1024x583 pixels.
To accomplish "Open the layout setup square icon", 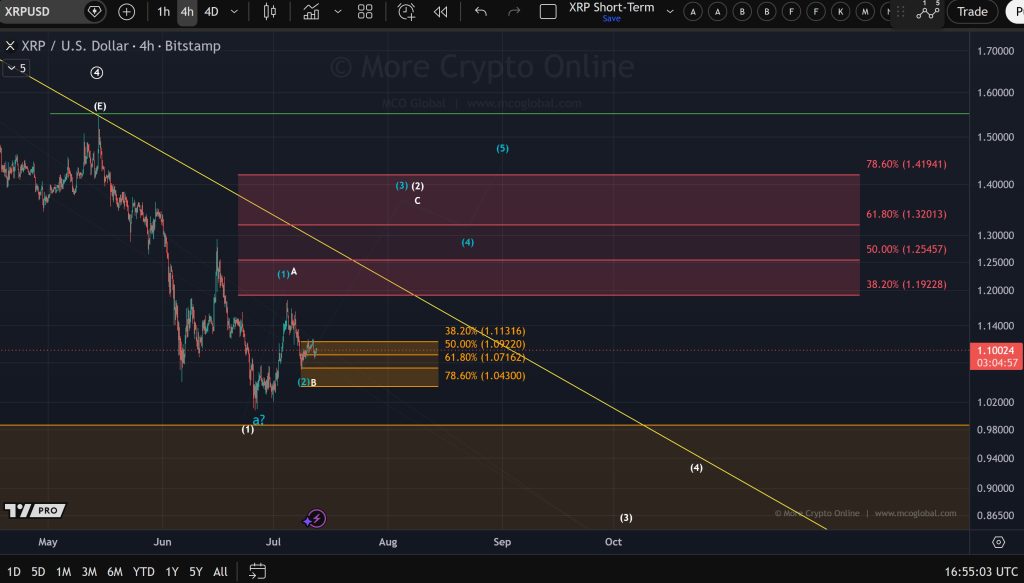I will point(548,12).
